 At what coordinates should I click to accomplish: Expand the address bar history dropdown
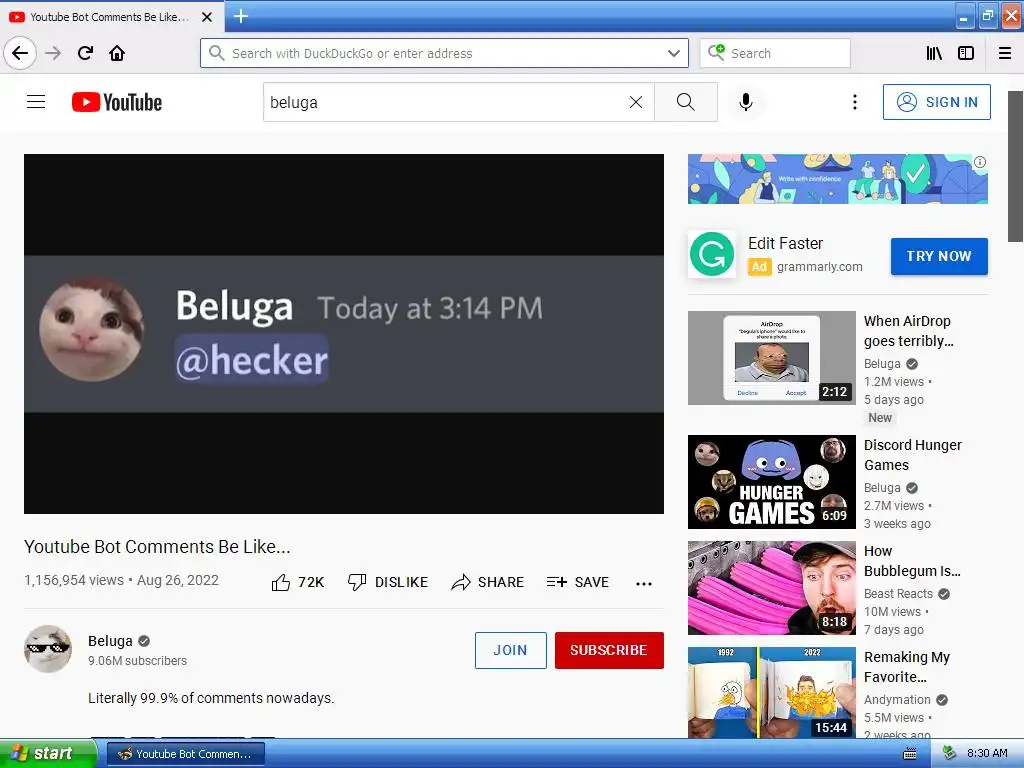(x=674, y=53)
